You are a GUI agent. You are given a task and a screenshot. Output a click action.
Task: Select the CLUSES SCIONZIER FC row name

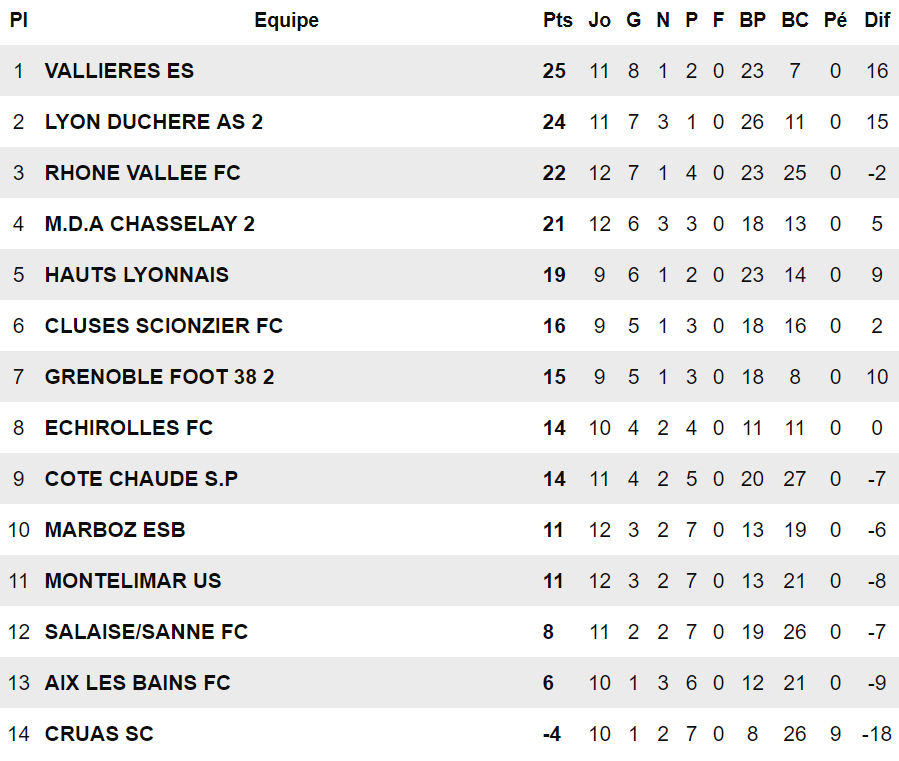[x=164, y=326]
